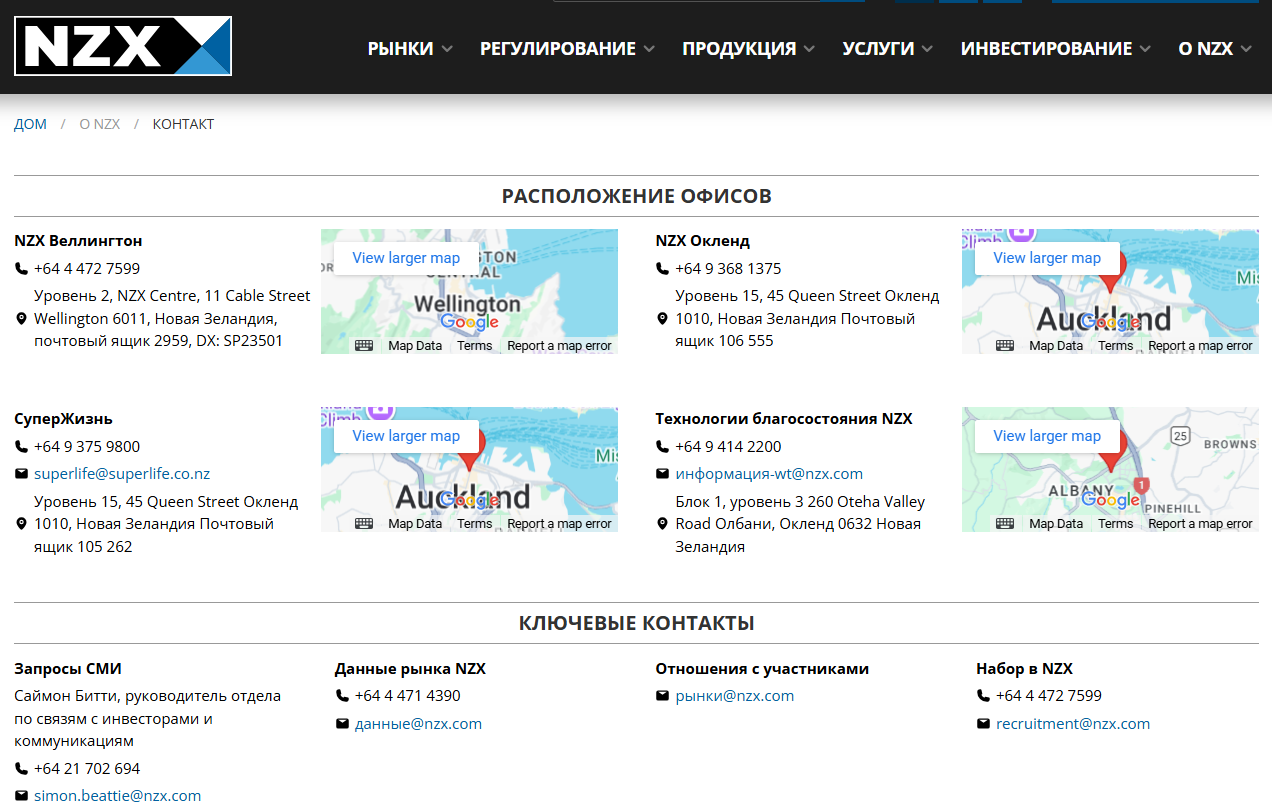1272x808 pixels.
Task: Go to ДОМ breadcrumb link
Action: click(x=30, y=125)
